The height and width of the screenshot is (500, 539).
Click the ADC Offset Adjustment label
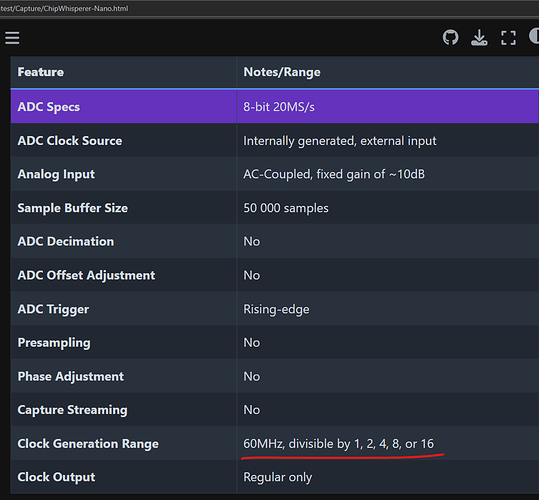pos(86,276)
